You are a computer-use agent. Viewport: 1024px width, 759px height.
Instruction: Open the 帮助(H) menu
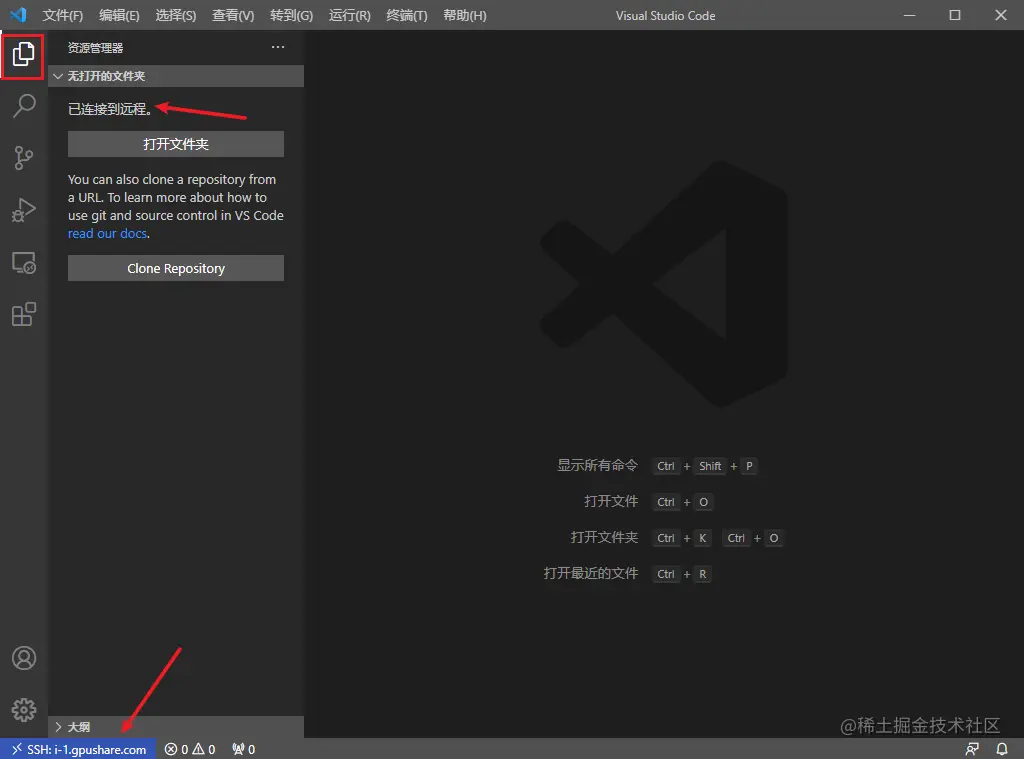click(x=464, y=15)
